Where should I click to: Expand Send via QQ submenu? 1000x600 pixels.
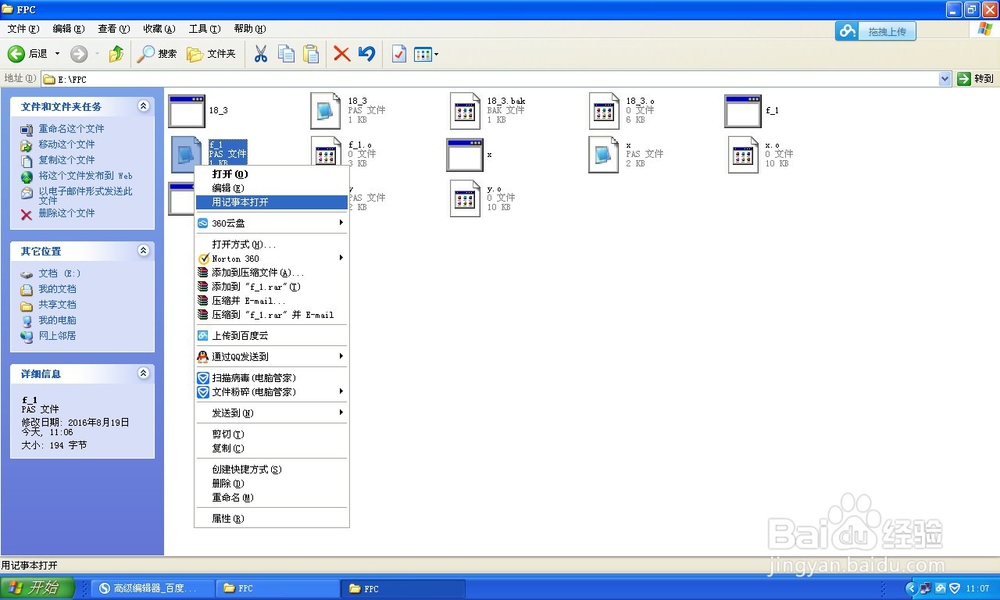[x=272, y=356]
